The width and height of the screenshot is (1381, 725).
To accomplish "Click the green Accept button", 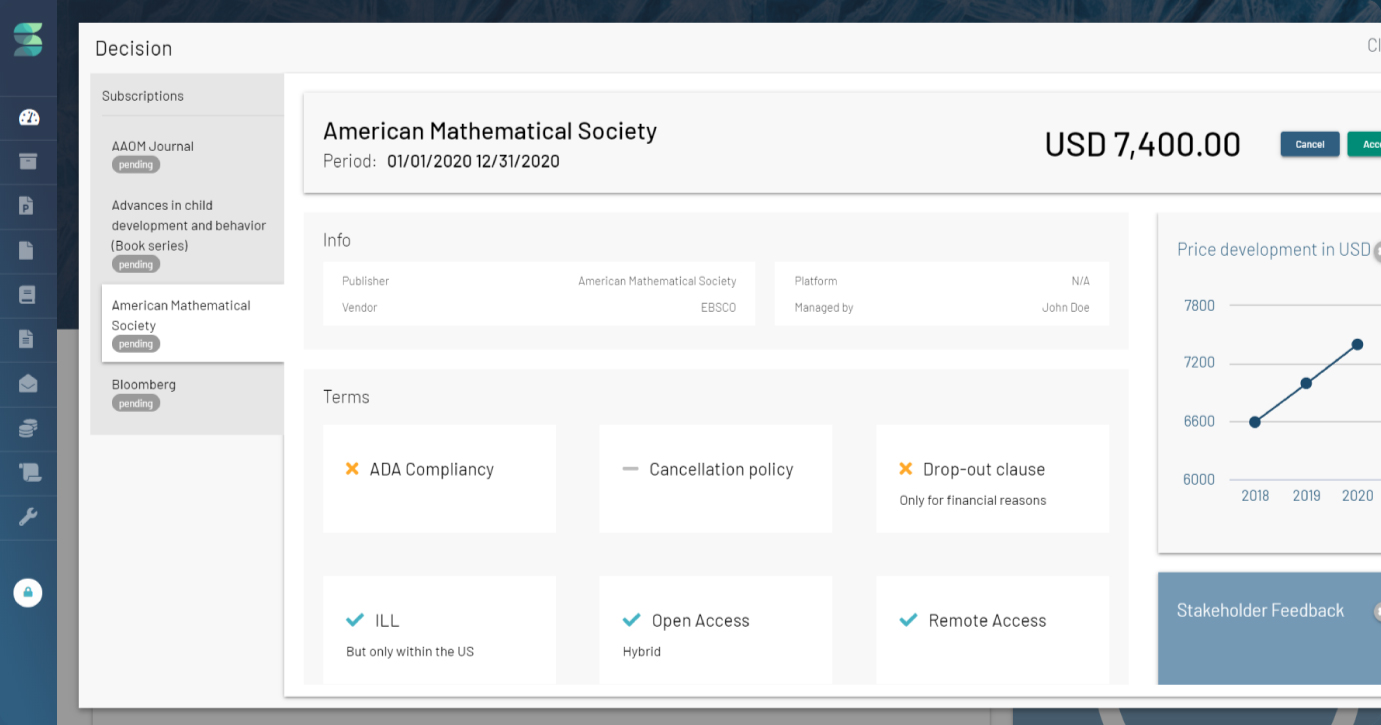I will click(1365, 144).
